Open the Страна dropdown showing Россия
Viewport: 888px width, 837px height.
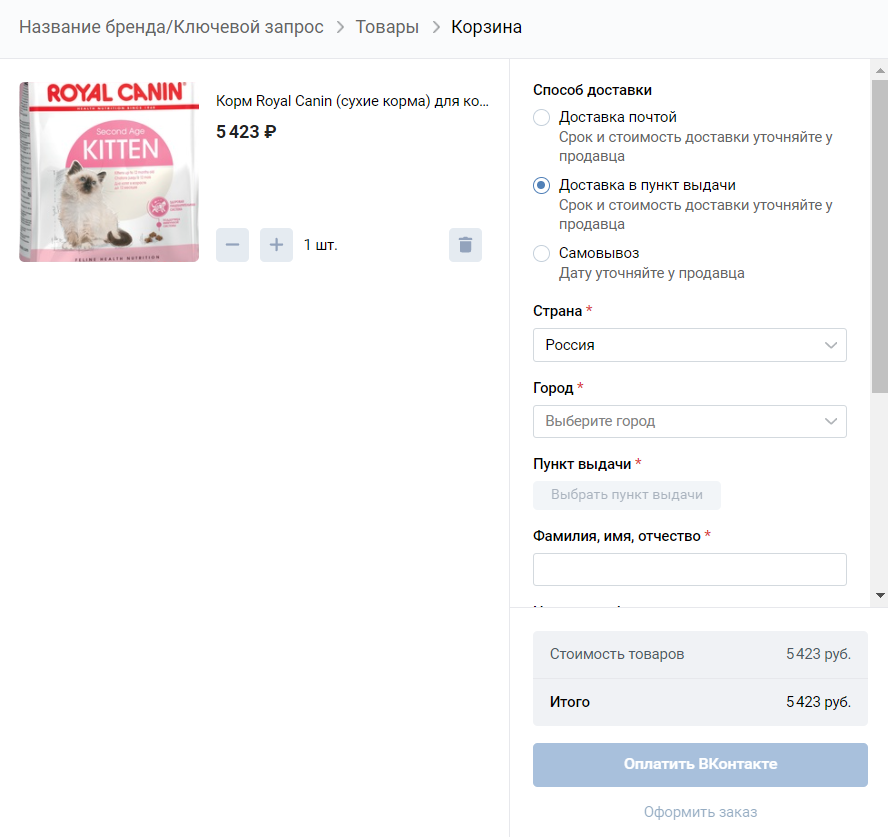(x=690, y=345)
